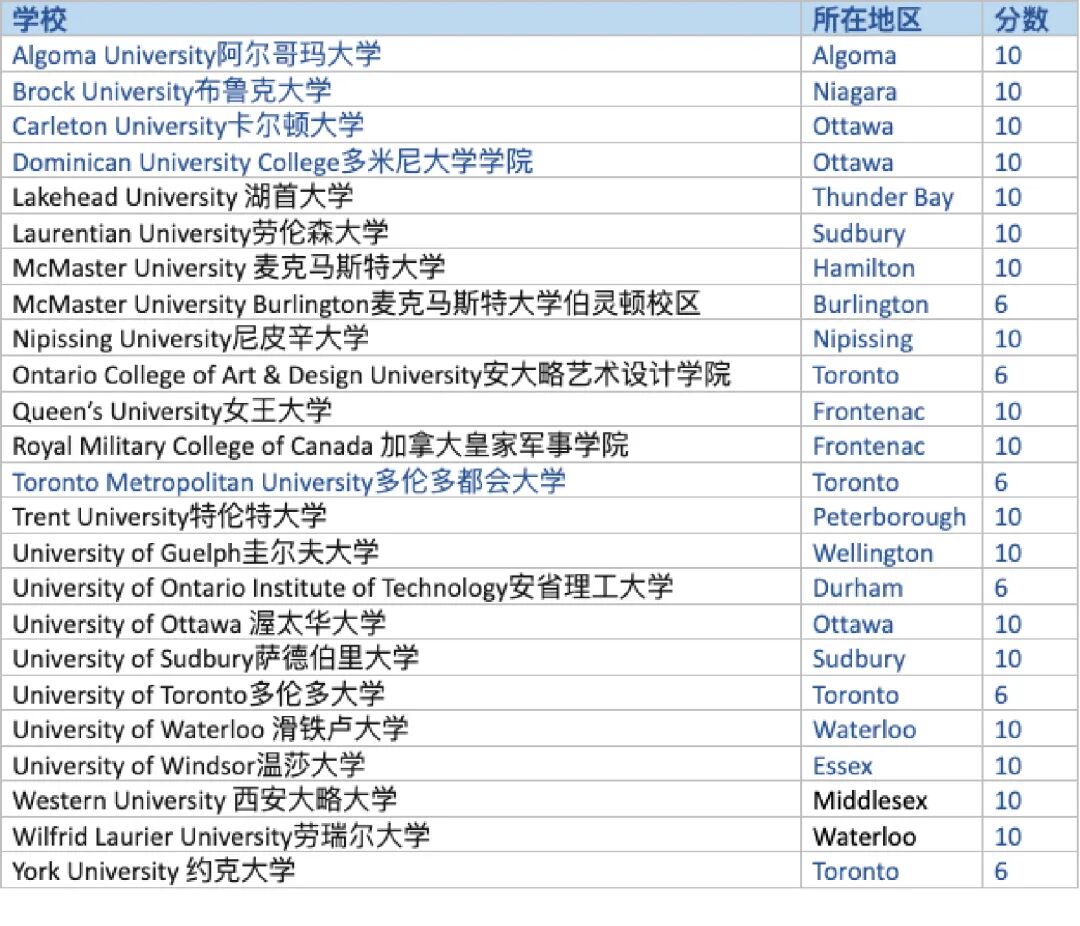The image size is (1080, 926).
Task: Click Toronto in the University of Toronto row
Action: [855, 694]
